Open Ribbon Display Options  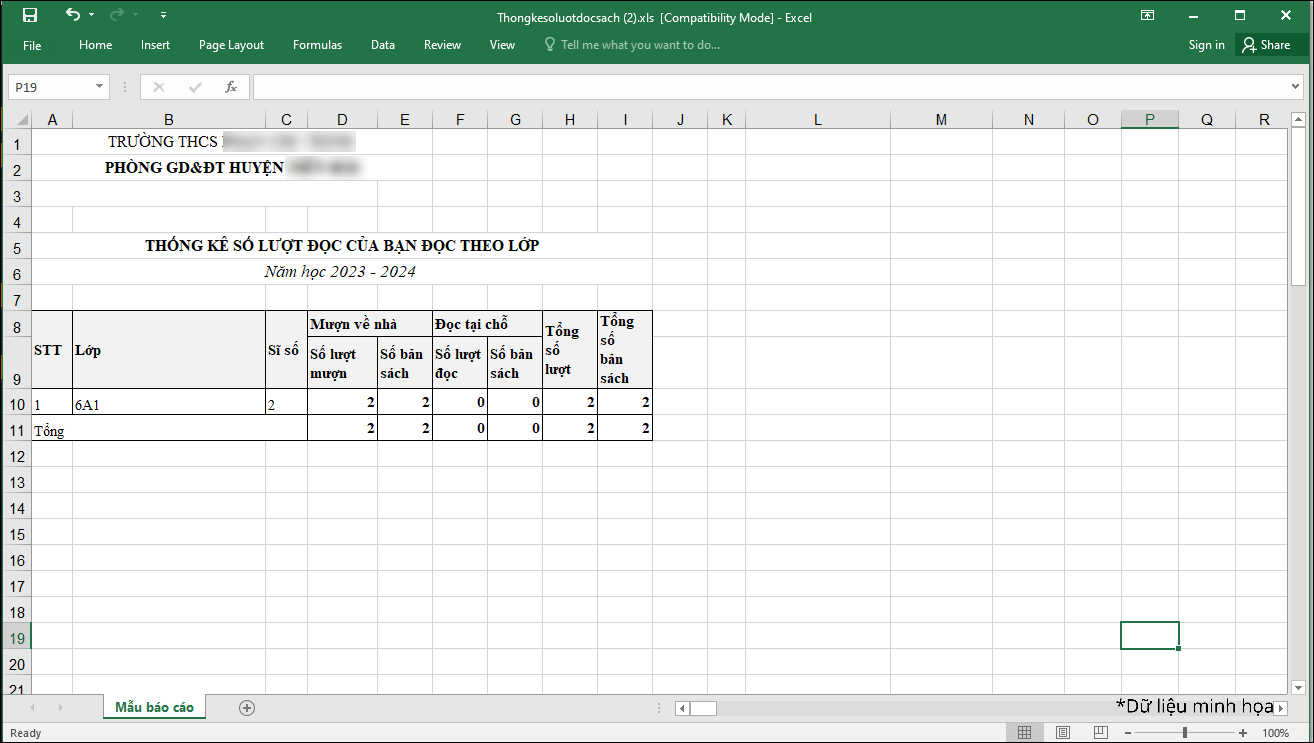1148,16
